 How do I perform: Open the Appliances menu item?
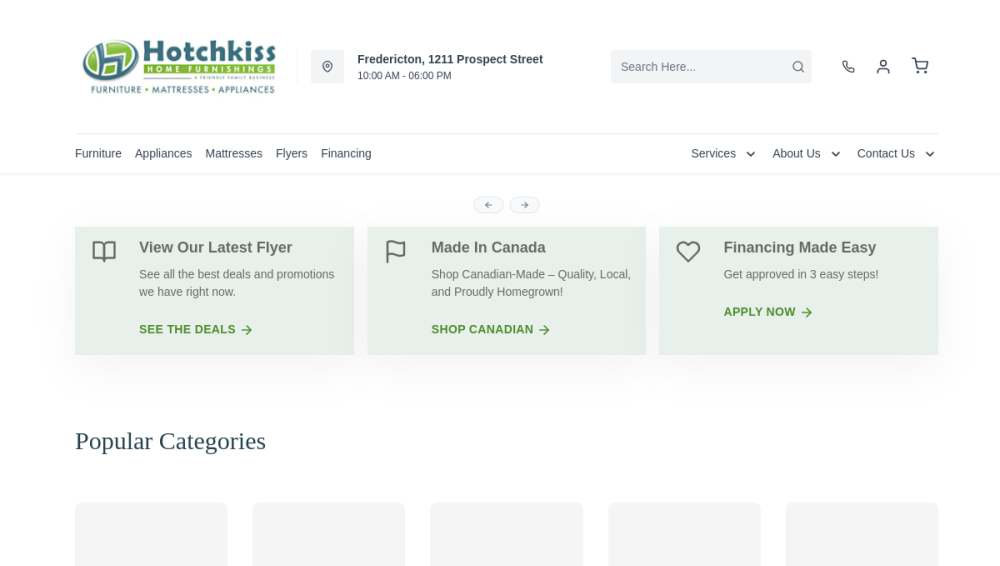(163, 153)
